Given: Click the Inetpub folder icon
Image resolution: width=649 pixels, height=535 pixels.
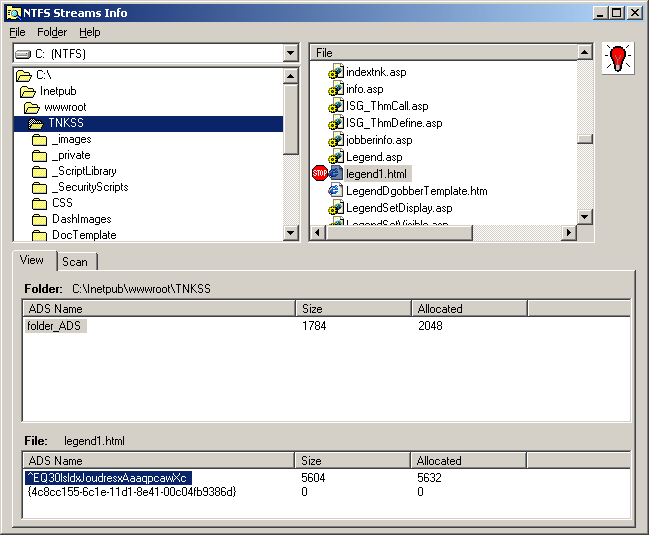Looking at the screenshot, I should 28,91.
